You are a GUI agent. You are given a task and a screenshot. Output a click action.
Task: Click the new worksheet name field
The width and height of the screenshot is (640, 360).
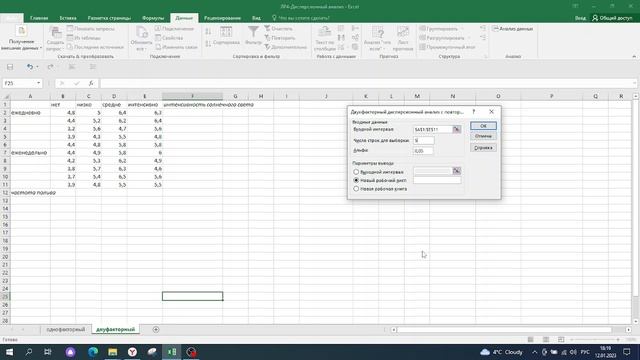pyautogui.click(x=437, y=180)
